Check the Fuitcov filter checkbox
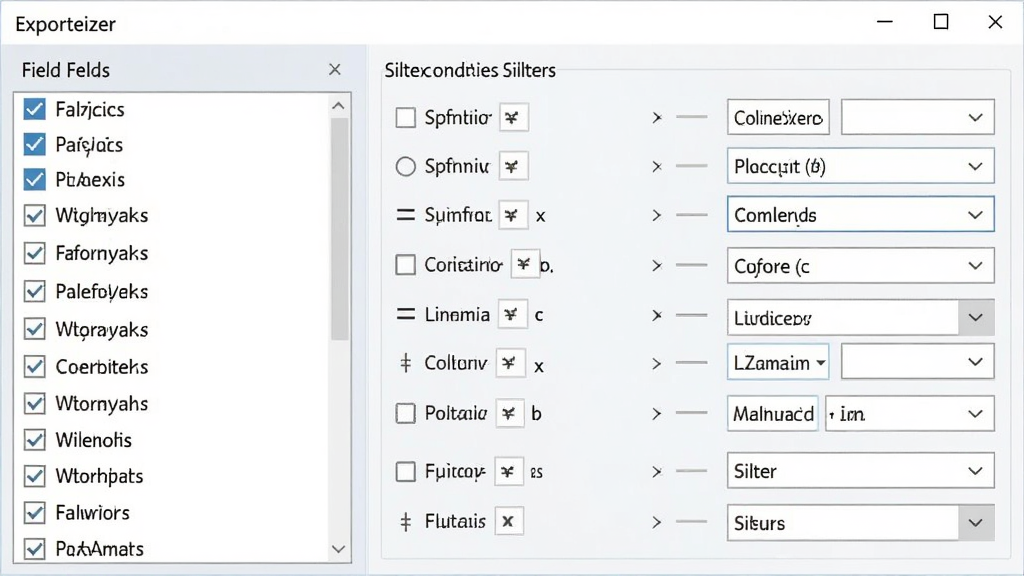The image size is (1024, 576). pyautogui.click(x=406, y=472)
